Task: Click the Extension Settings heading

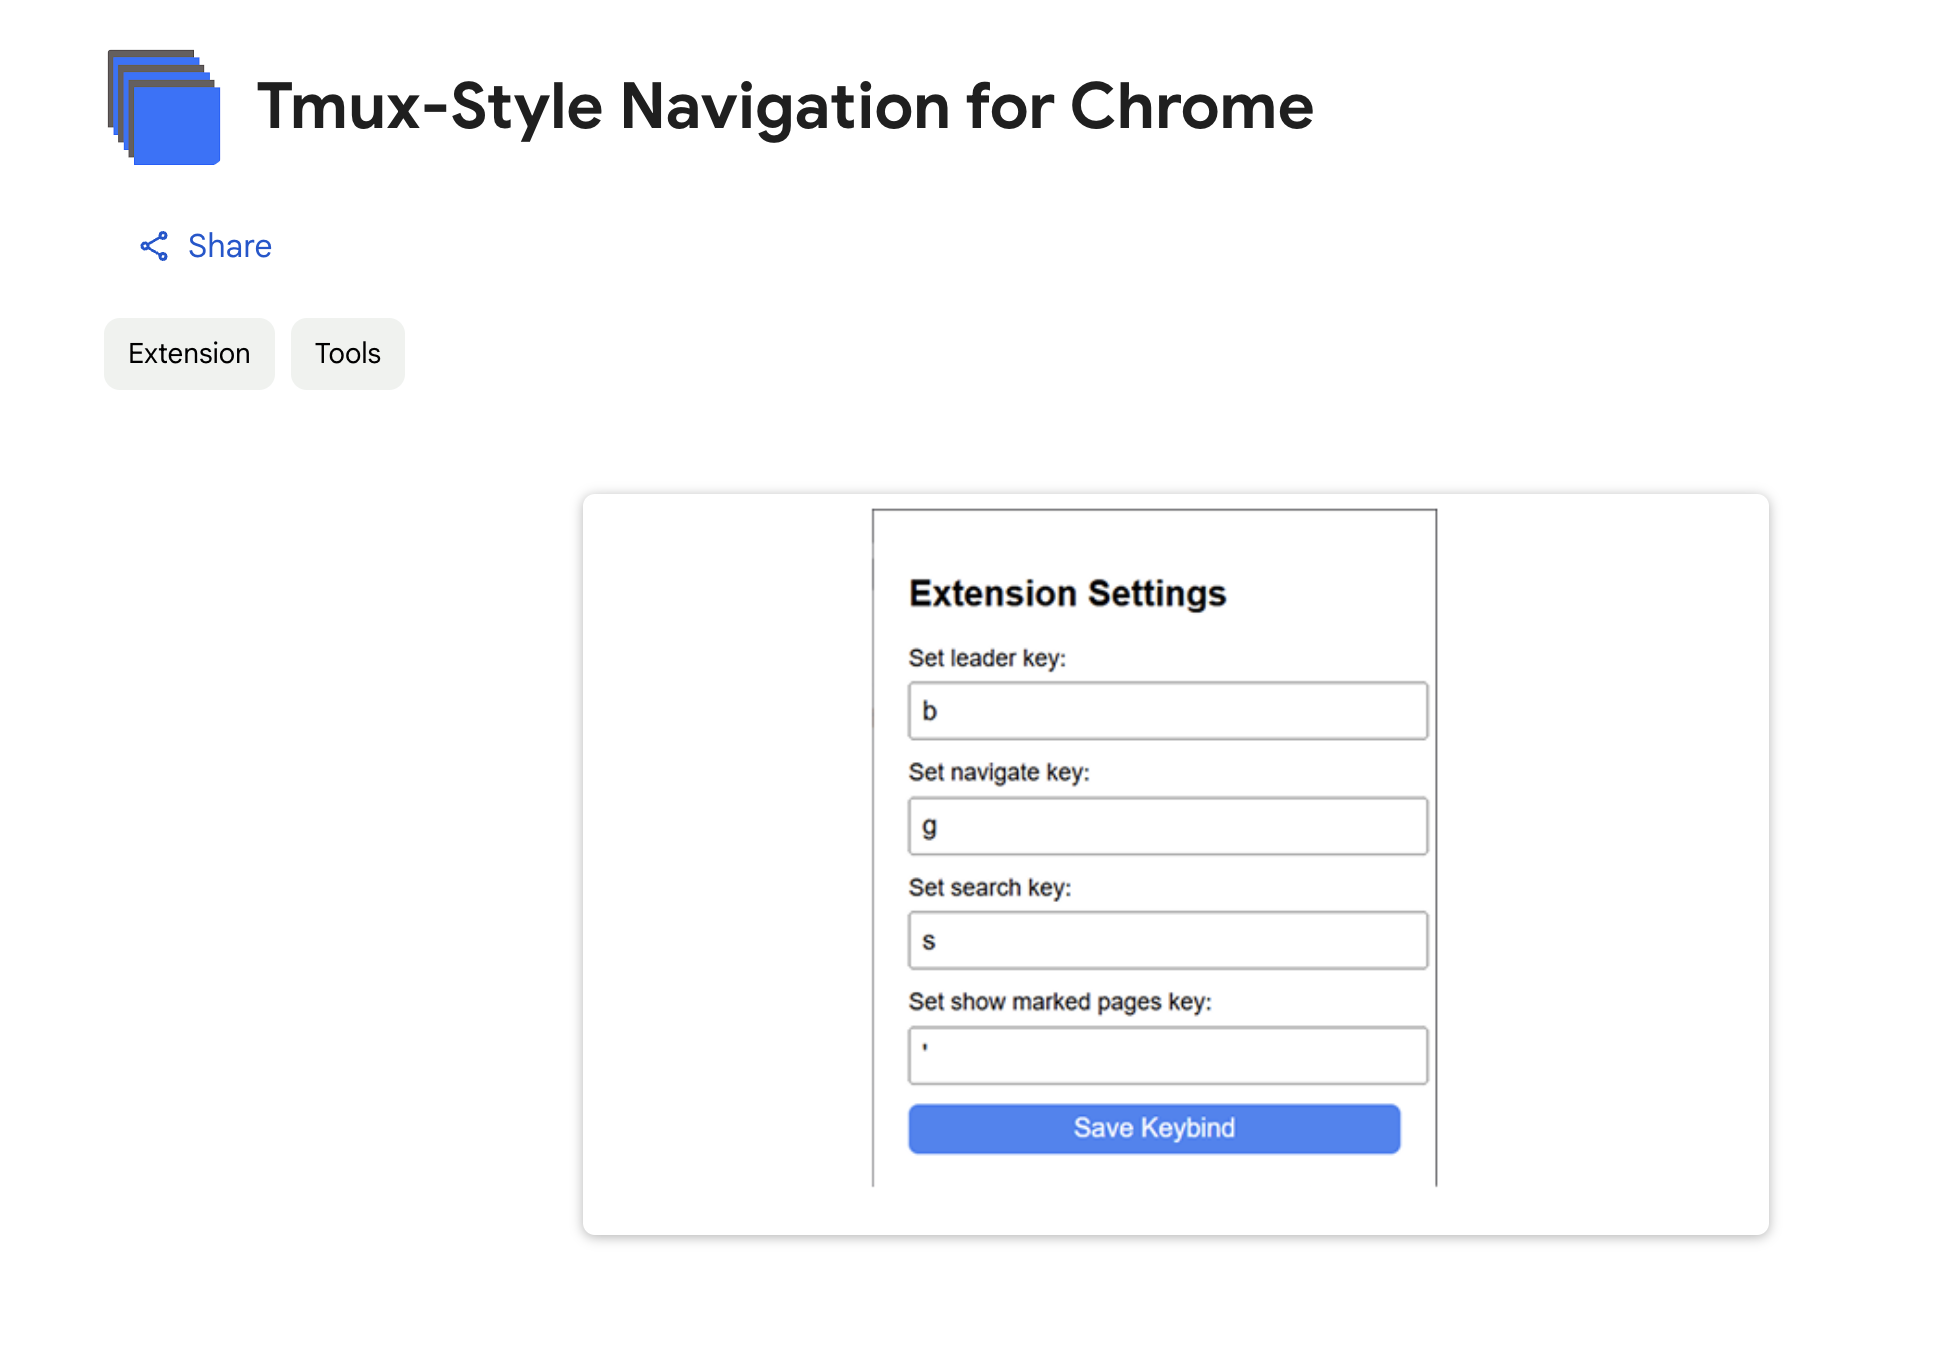Action: tap(1067, 594)
